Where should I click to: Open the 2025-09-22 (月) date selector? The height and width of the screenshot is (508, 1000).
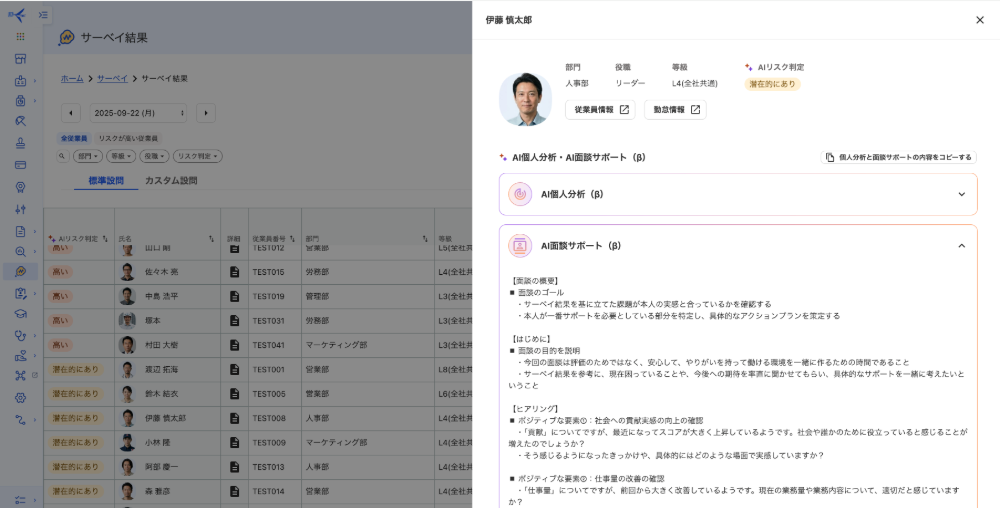pyautogui.click(x=138, y=113)
